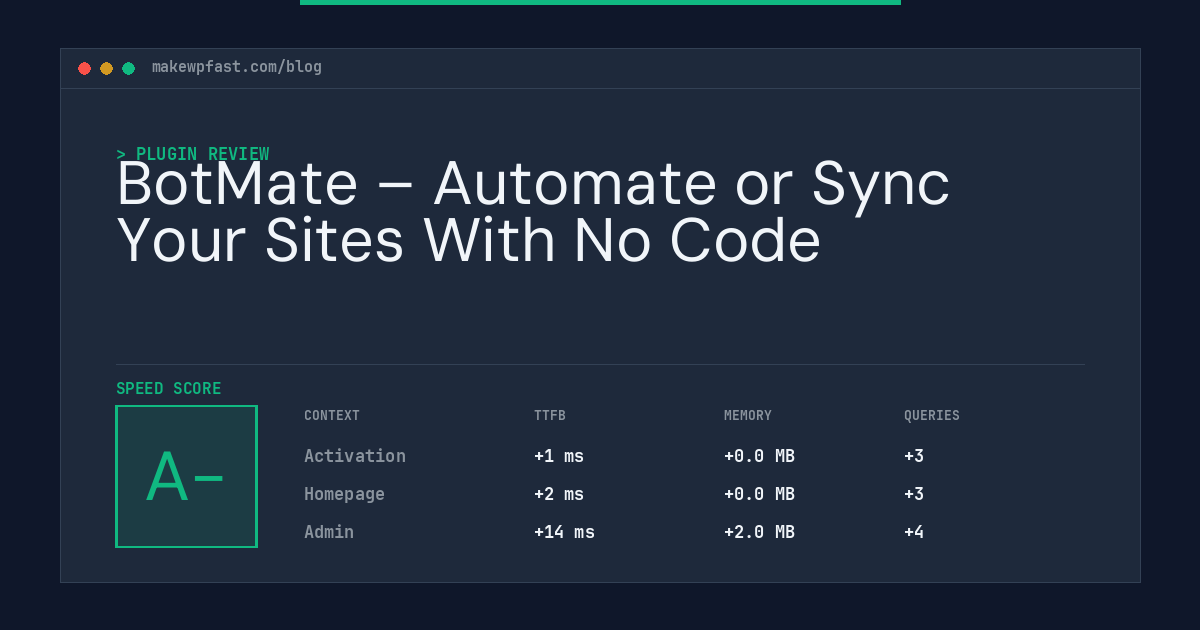Click the +14 ms TTFB value
Viewport: 1200px width, 630px height.
click(x=564, y=532)
